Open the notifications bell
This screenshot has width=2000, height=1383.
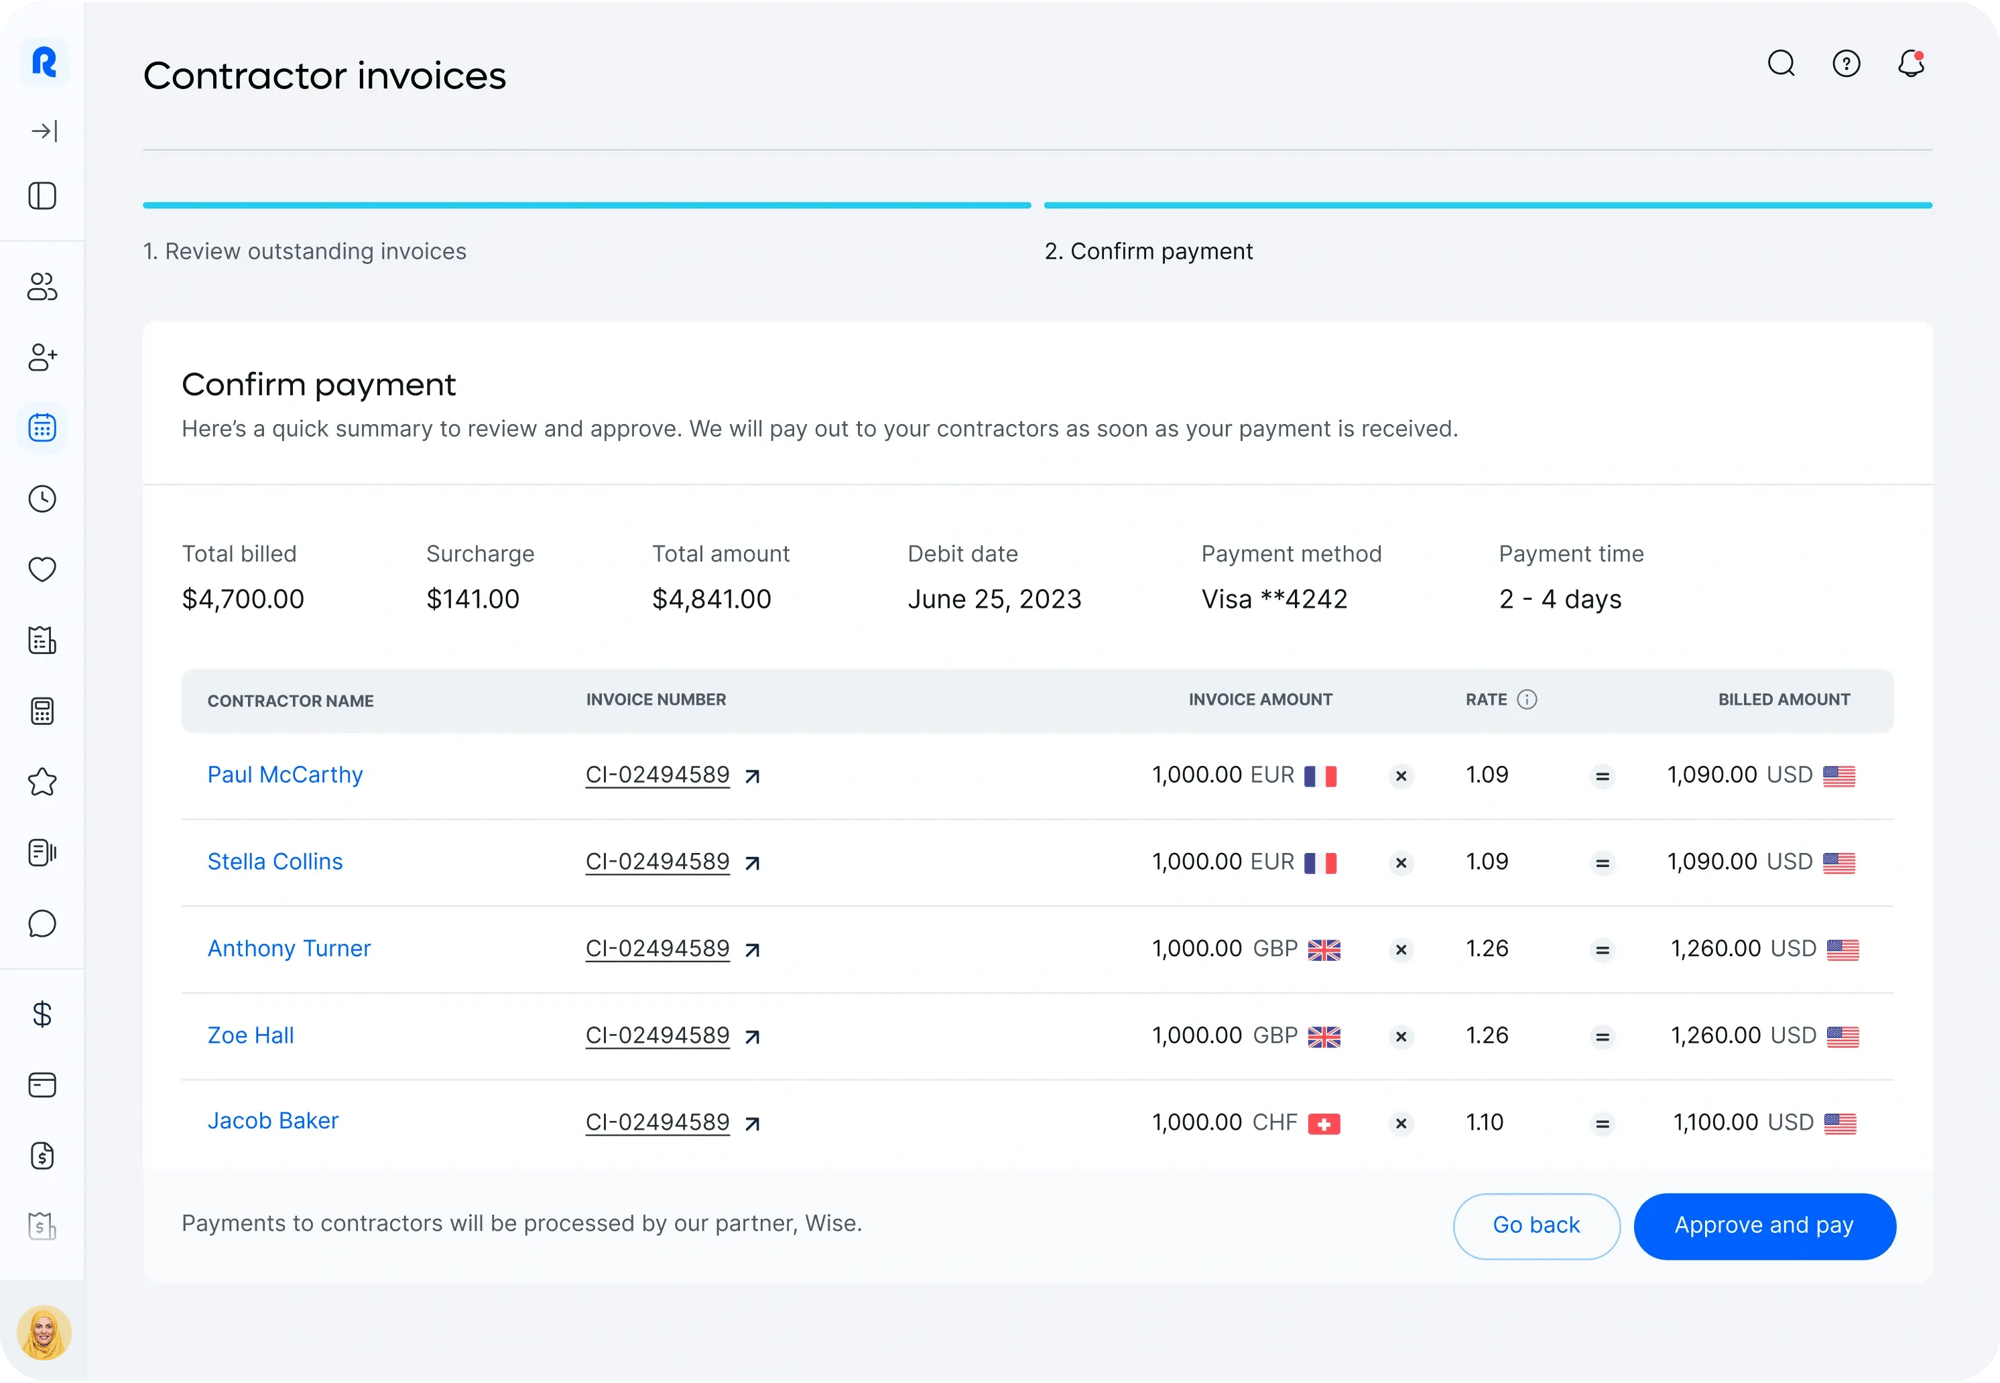click(x=1911, y=64)
